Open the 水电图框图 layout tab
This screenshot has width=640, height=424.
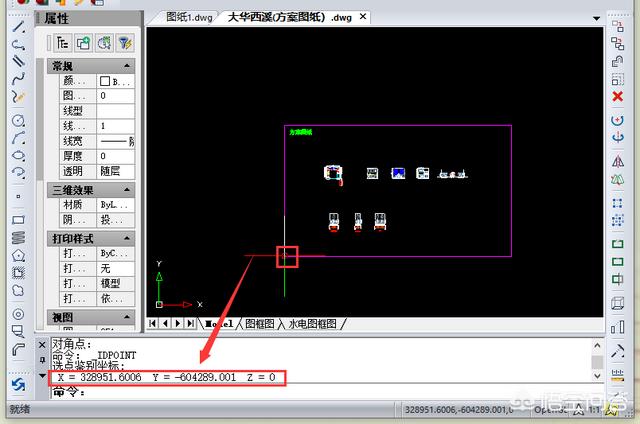tap(313, 324)
